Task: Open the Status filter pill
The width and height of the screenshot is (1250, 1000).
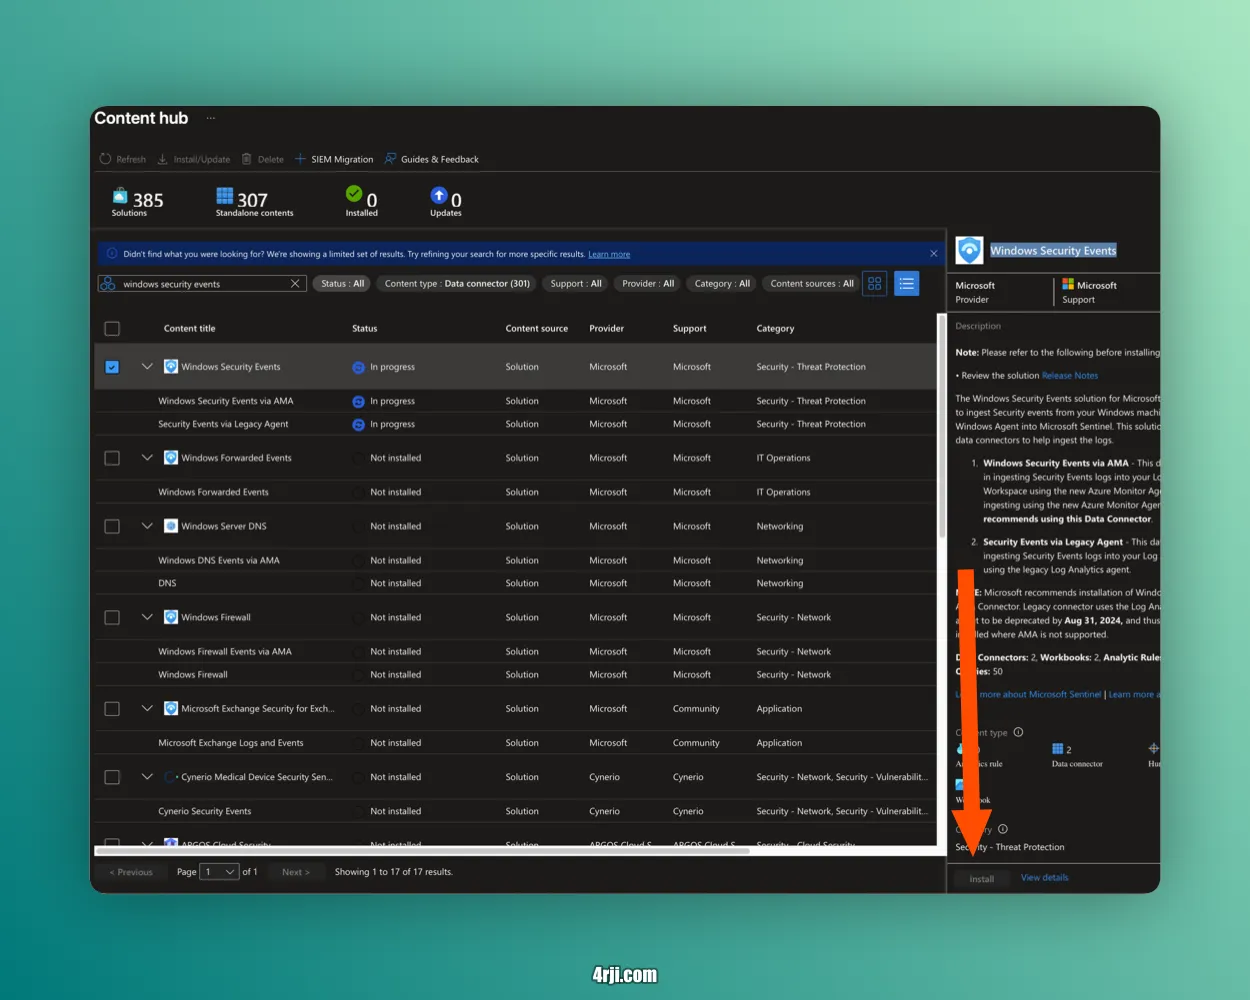Action: (342, 284)
